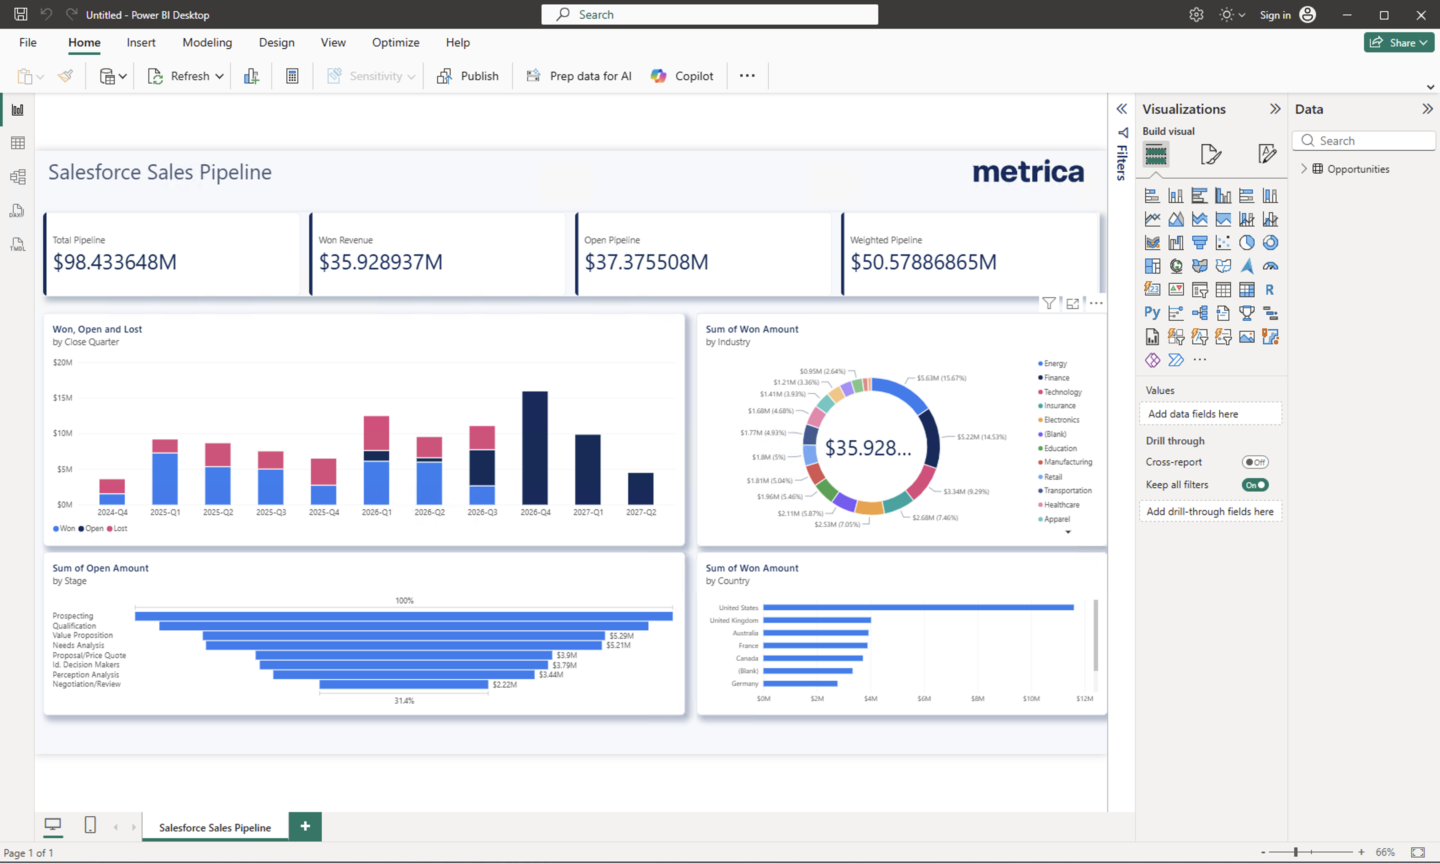The height and width of the screenshot is (864, 1440).
Task: Open the File menu
Action: (28, 42)
